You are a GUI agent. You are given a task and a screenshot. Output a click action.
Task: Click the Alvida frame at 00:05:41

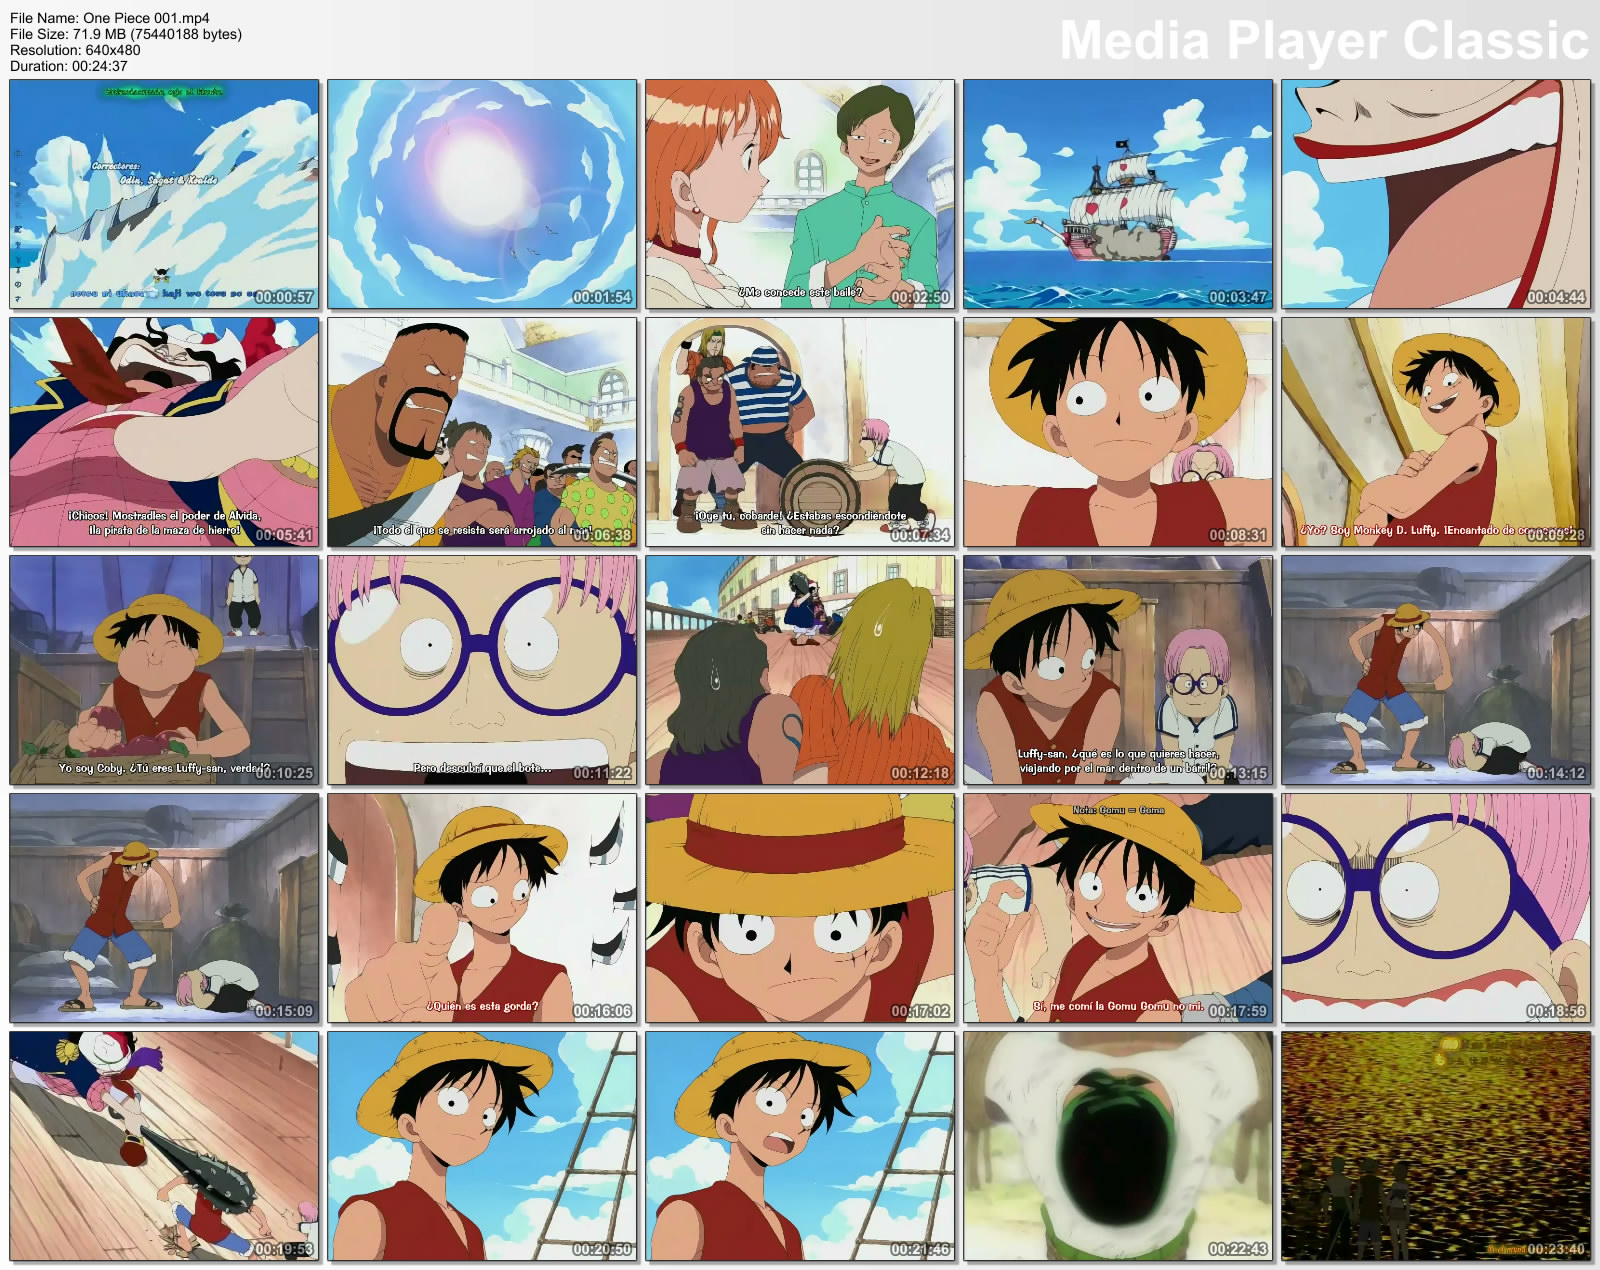(164, 432)
